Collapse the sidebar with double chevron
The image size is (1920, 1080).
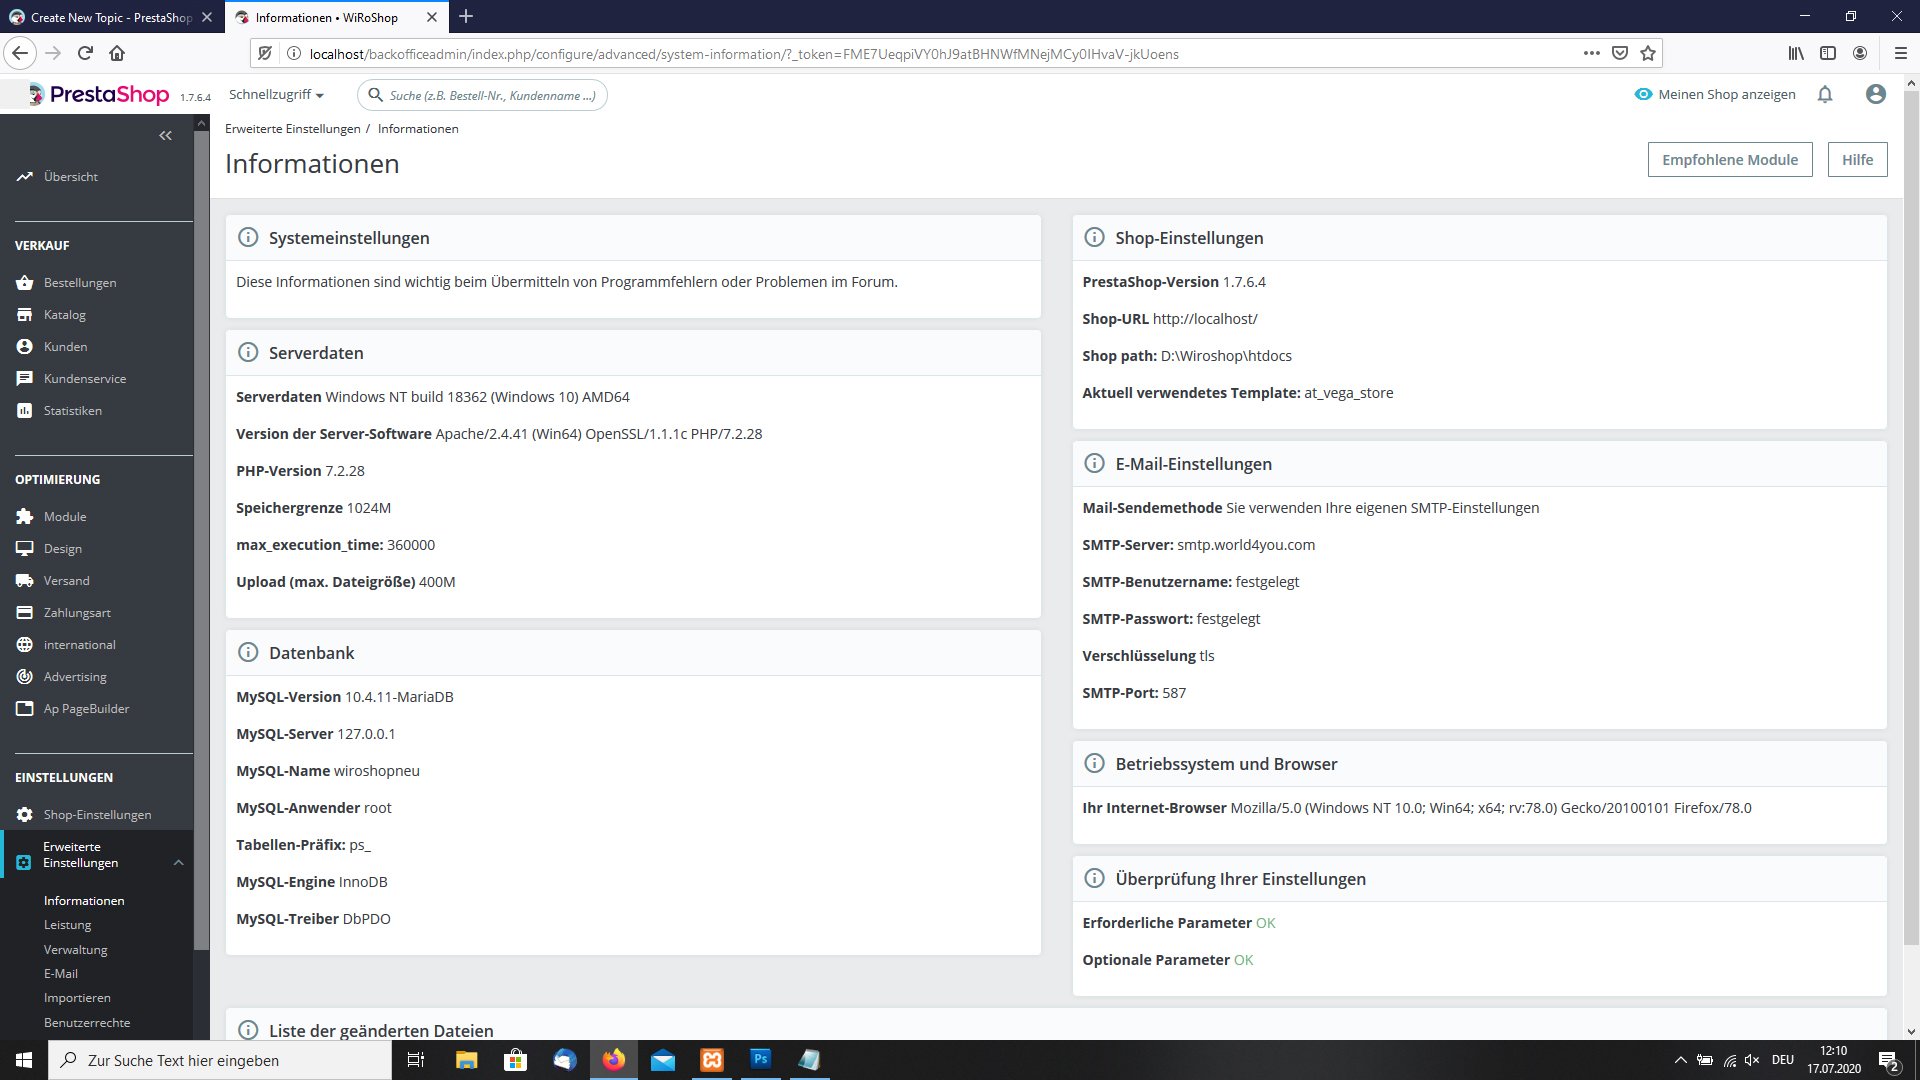(x=166, y=136)
